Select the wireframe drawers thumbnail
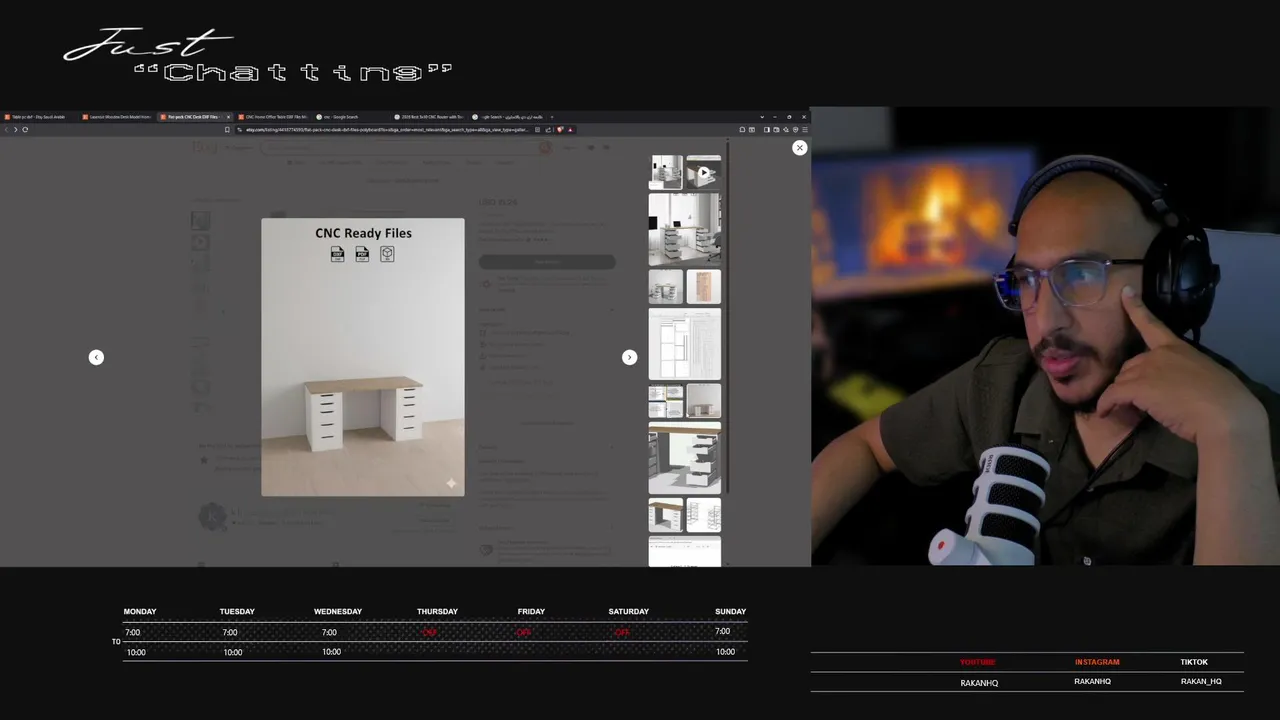The height and width of the screenshot is (720, 1280). coord(704,515)
